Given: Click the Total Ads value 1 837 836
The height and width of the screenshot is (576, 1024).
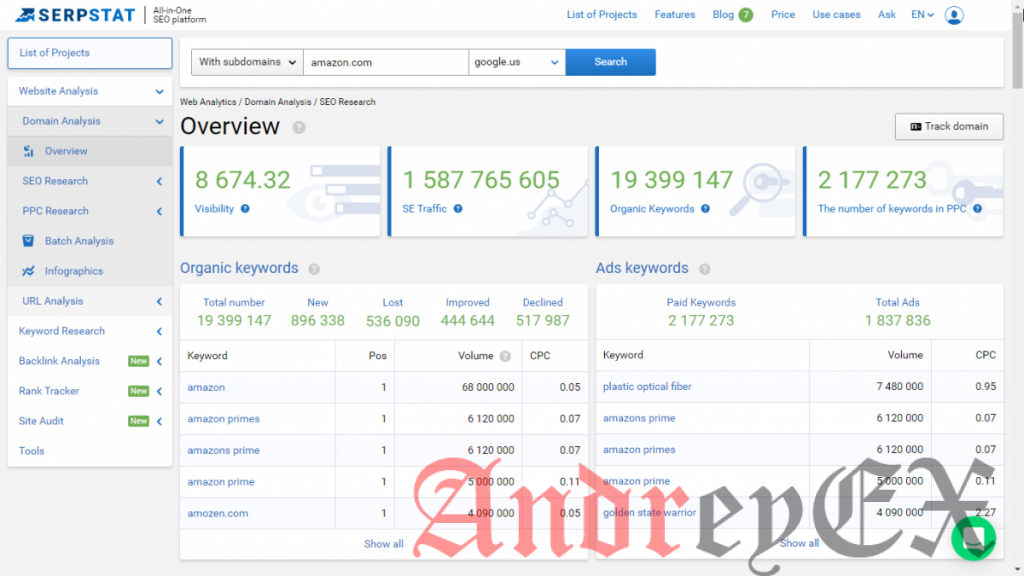Looking at the screenshot, I should tap(897, 321).
